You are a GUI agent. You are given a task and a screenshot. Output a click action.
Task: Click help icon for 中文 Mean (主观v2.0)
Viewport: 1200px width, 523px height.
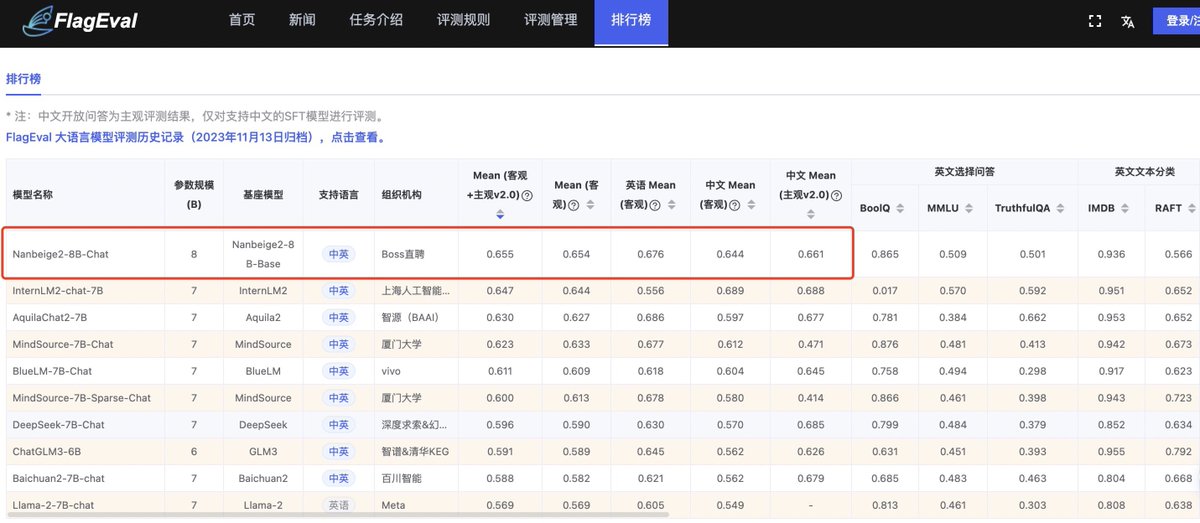(x=835, y=195)
